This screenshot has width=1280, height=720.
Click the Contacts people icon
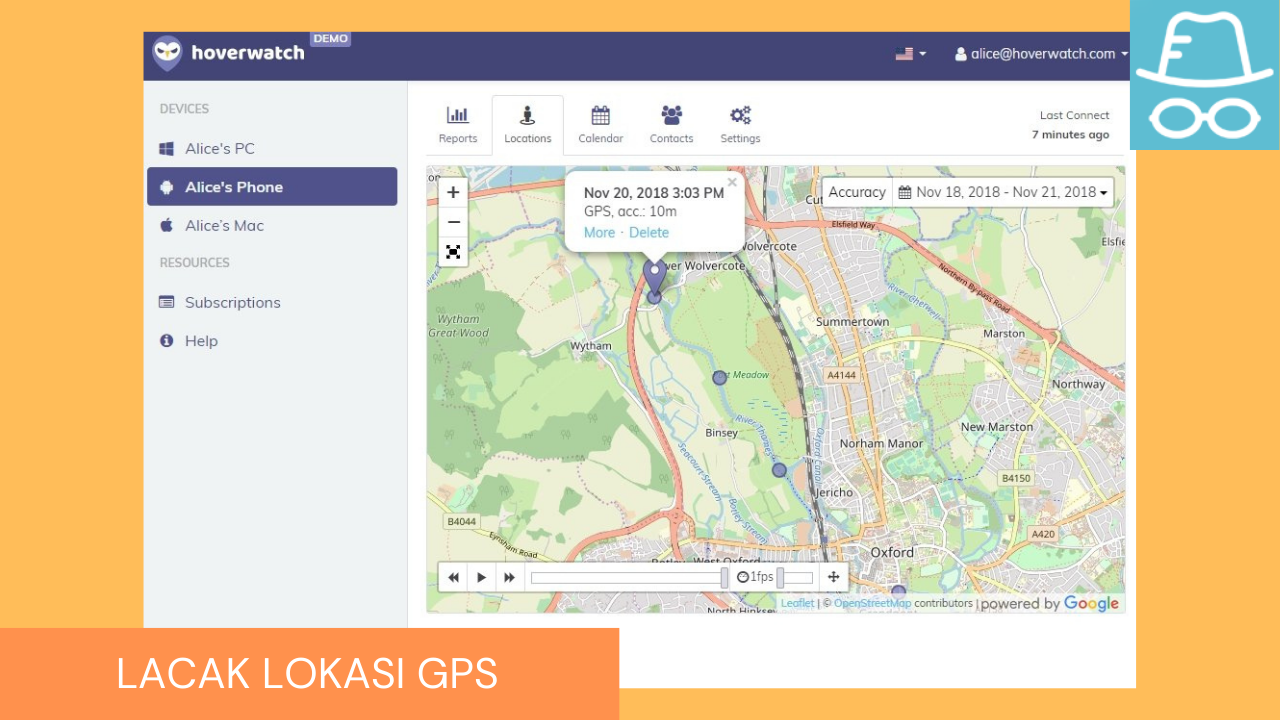[671, 115]
